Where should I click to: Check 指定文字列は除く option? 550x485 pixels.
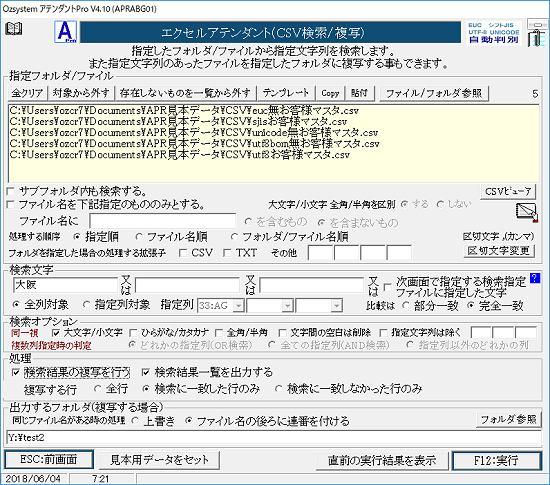[383, 332]
